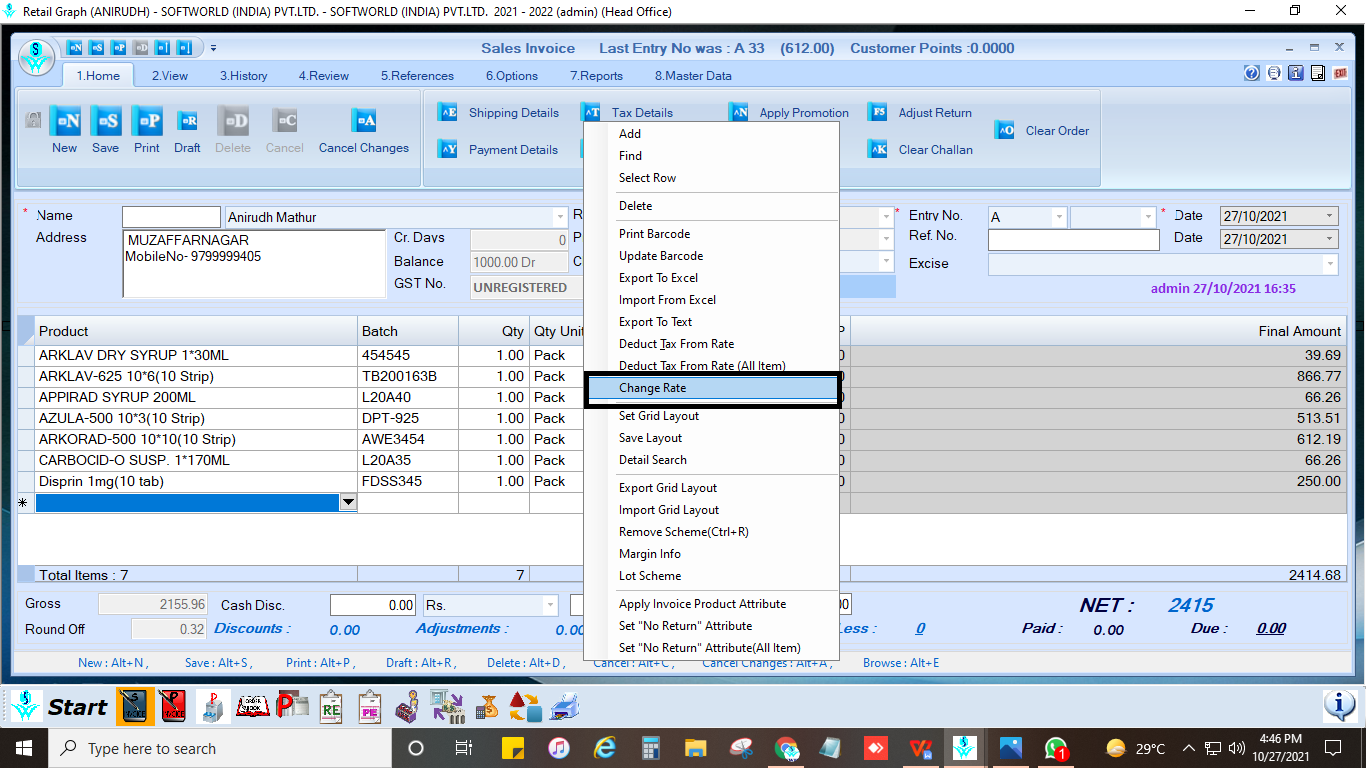Open Calculator from the Windows taskbar
1366x768 pixels.
[651, 748]
